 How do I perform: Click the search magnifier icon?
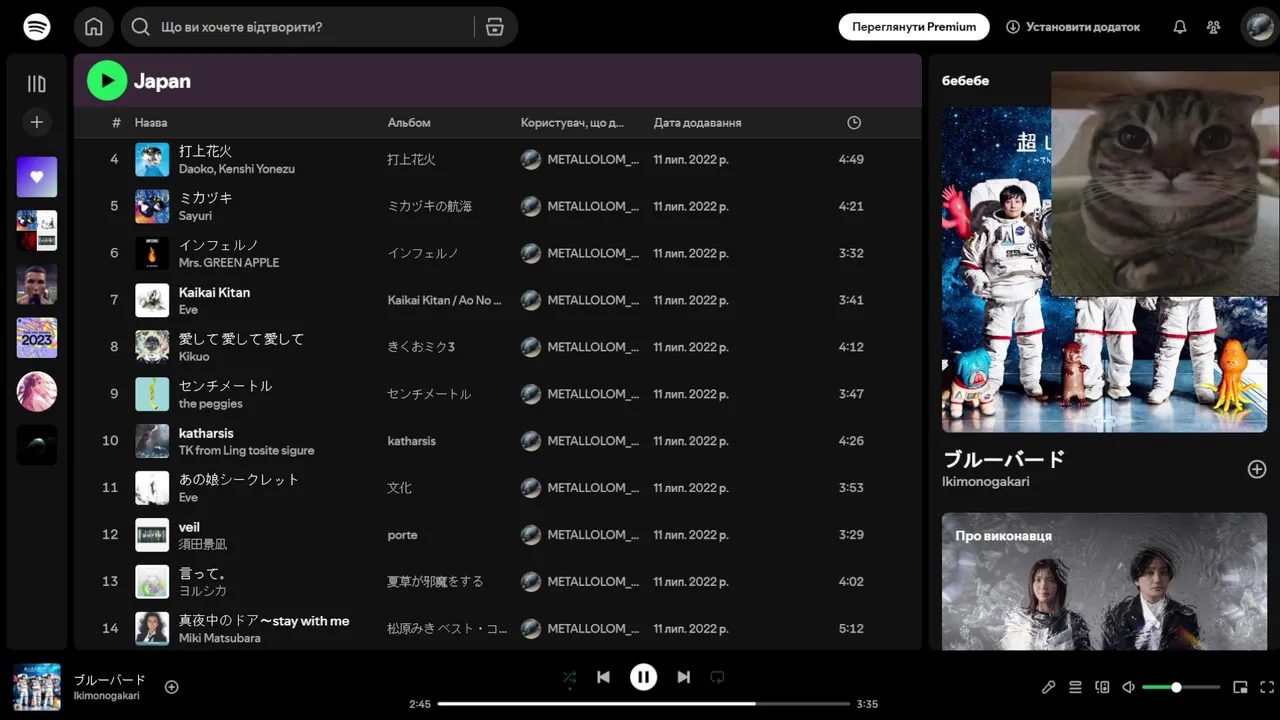[141, 27]
